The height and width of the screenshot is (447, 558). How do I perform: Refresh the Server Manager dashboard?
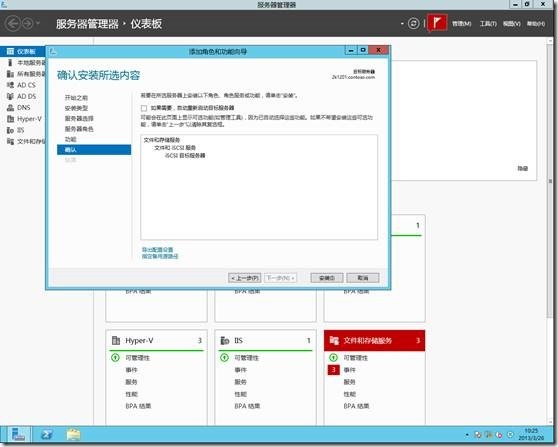pyautogui.click(x=413, y=23)
